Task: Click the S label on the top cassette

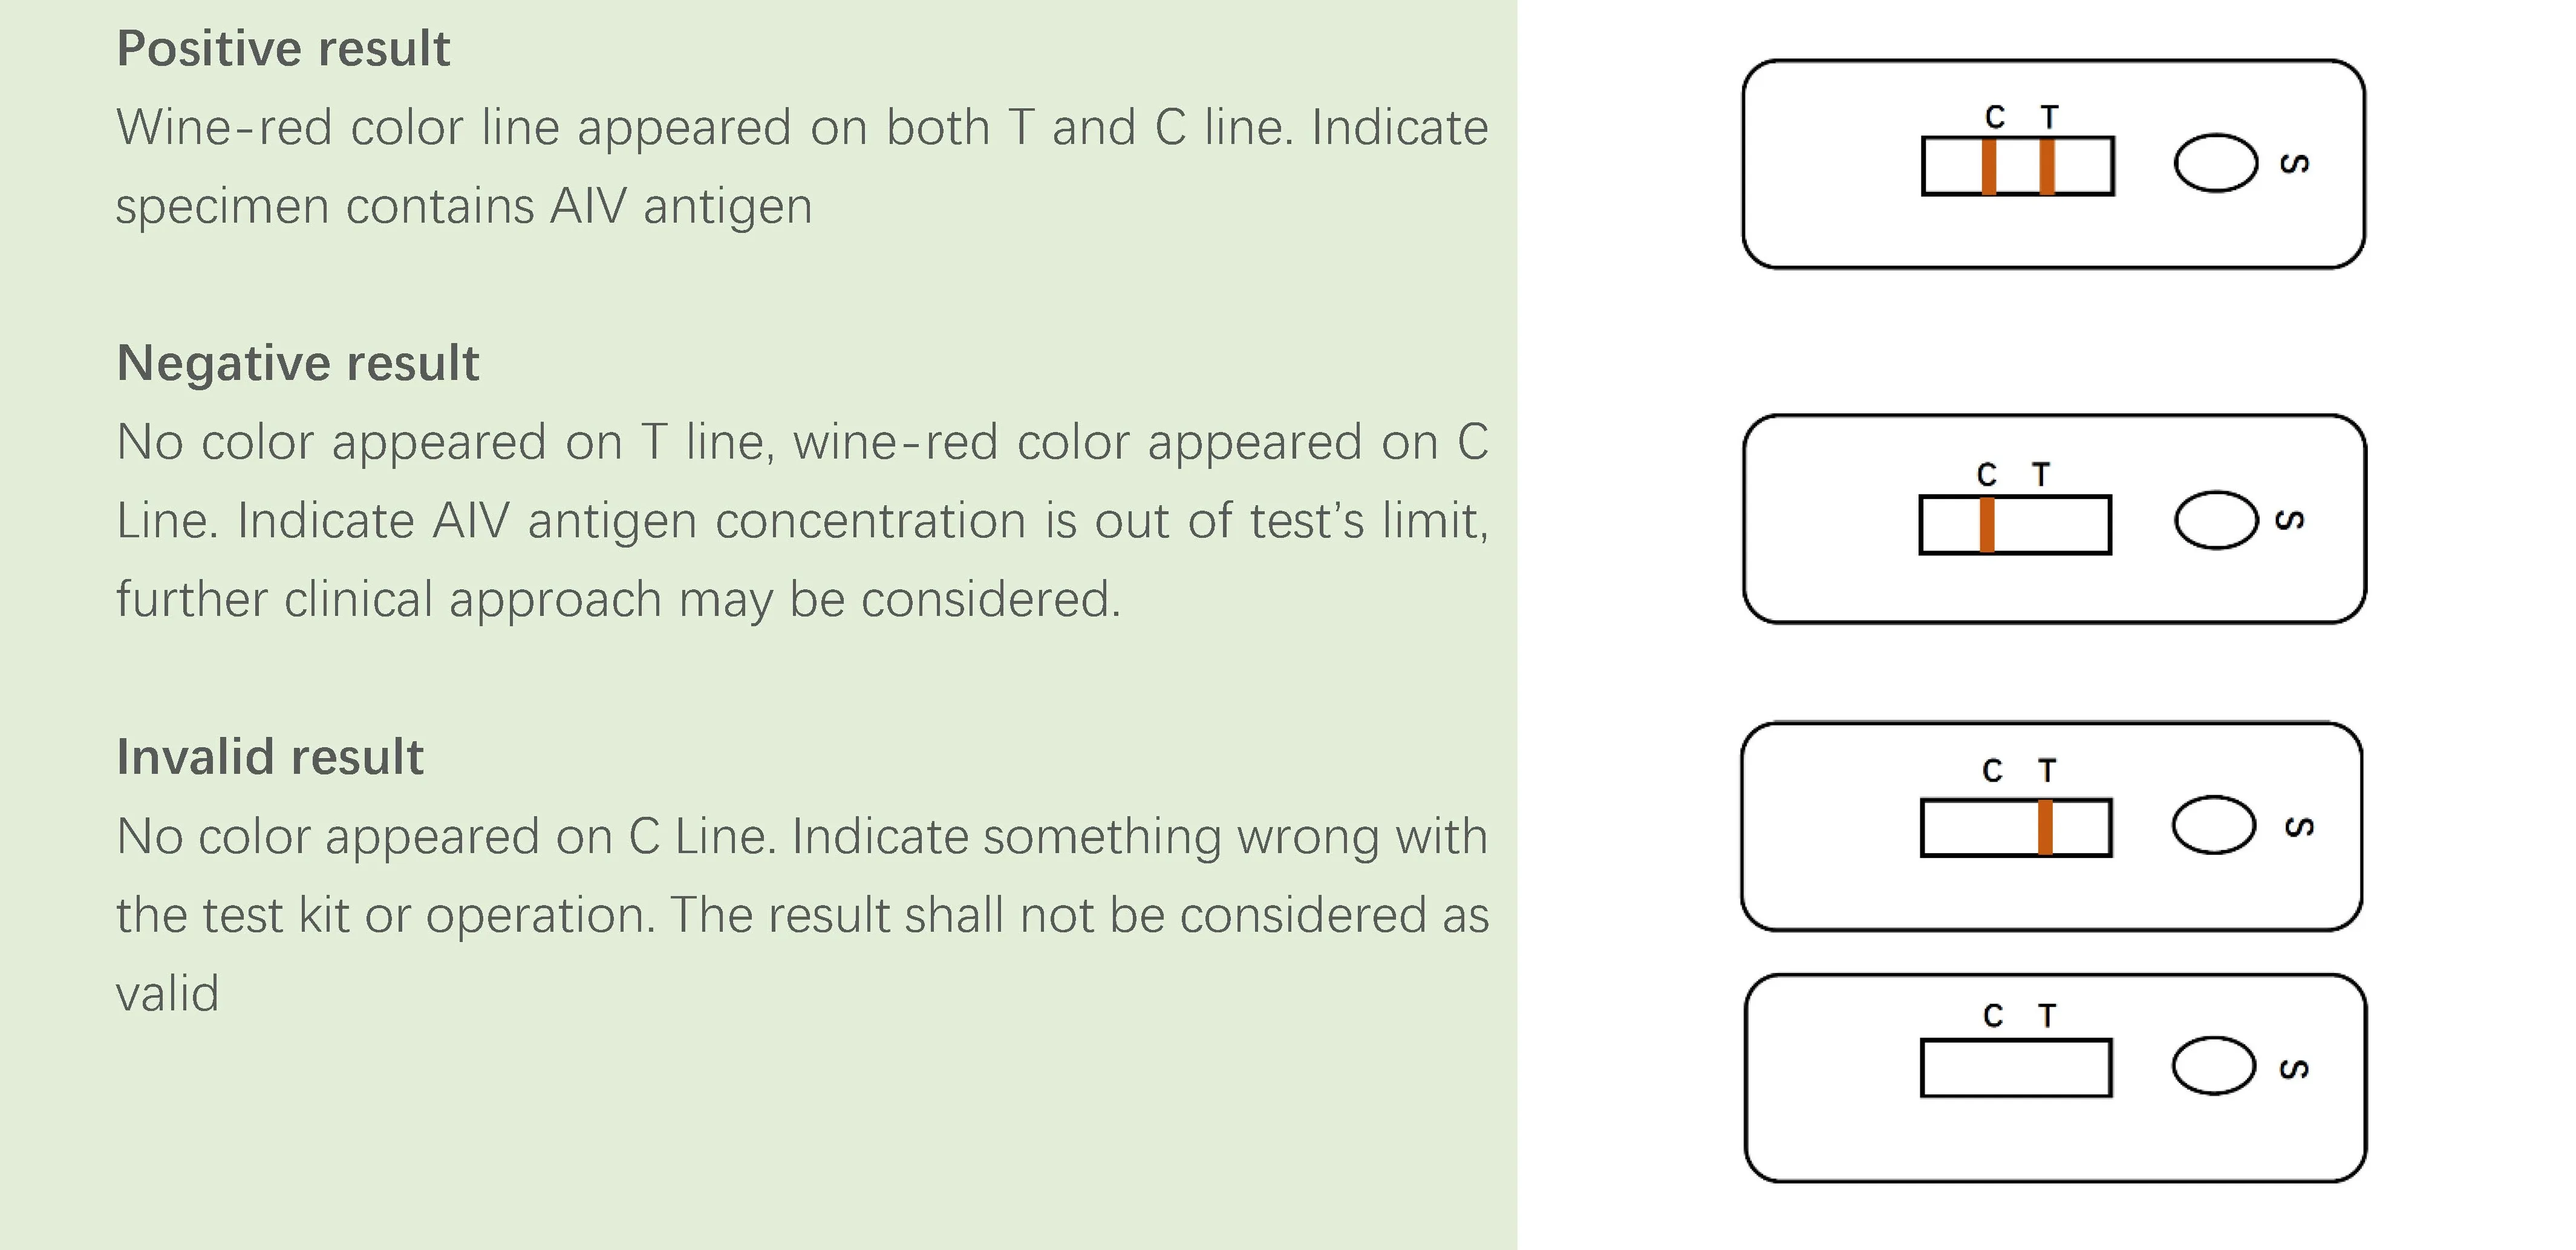Action: tap(2295, 163)
